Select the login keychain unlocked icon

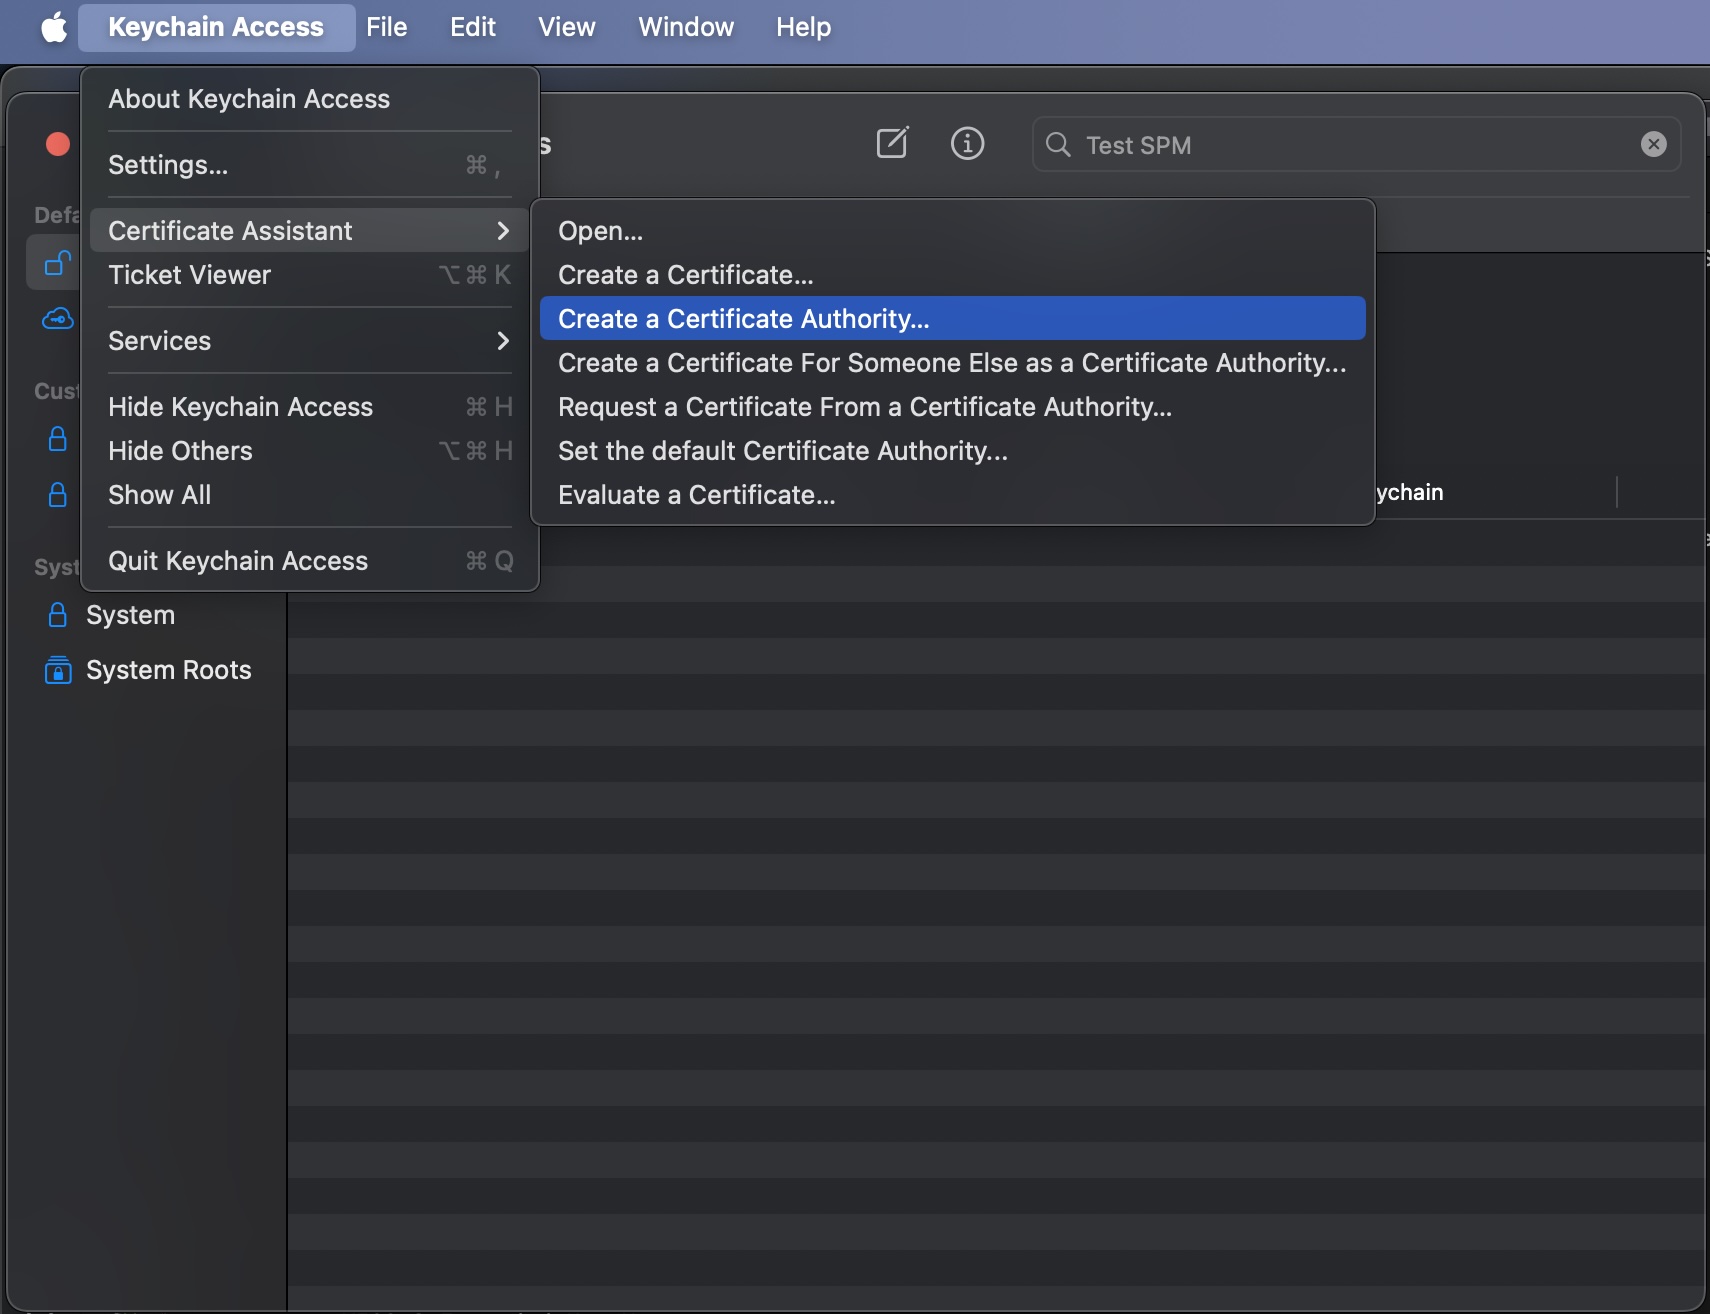click(58, 264)
